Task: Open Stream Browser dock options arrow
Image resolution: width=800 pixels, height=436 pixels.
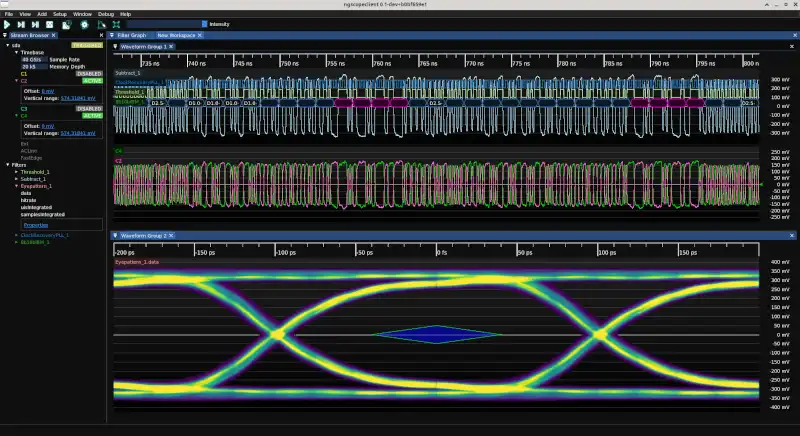Action: (5, 35)
